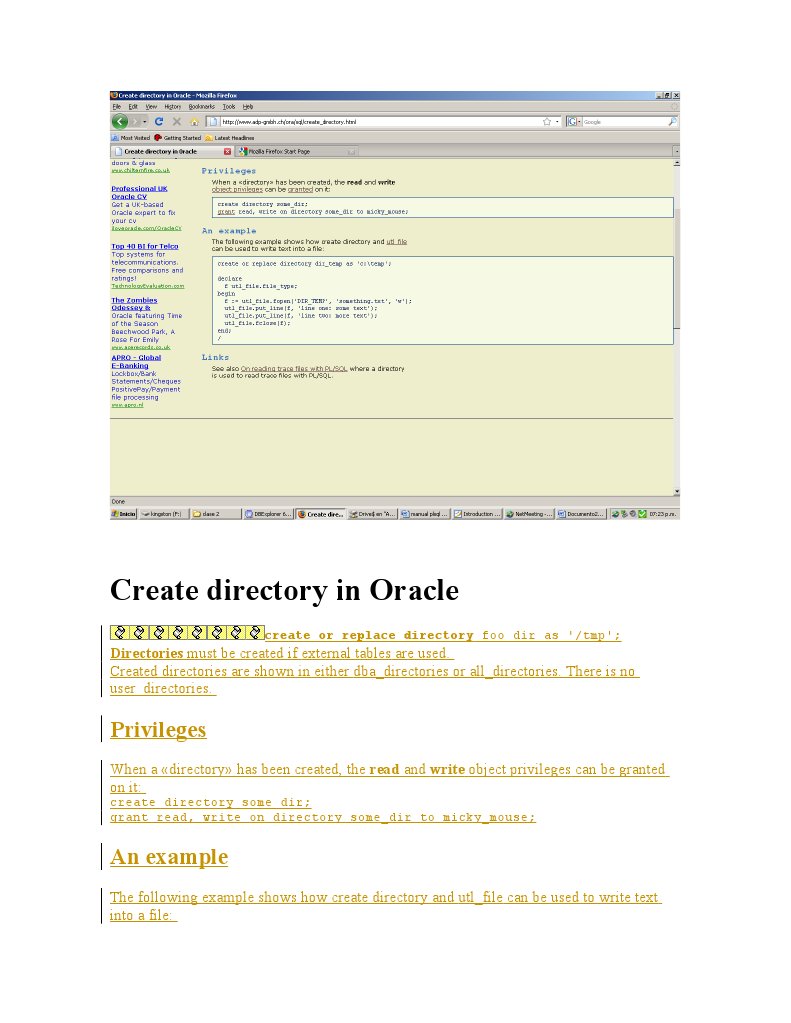Go to the Home page icon
This screenshot has height=1023, width=791.
coord(194,121)
